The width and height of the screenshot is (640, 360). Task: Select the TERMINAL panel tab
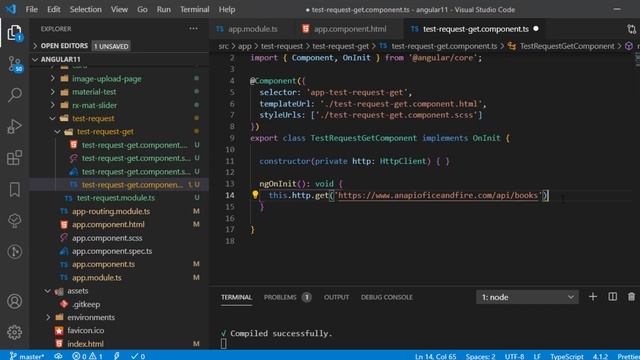236,297
